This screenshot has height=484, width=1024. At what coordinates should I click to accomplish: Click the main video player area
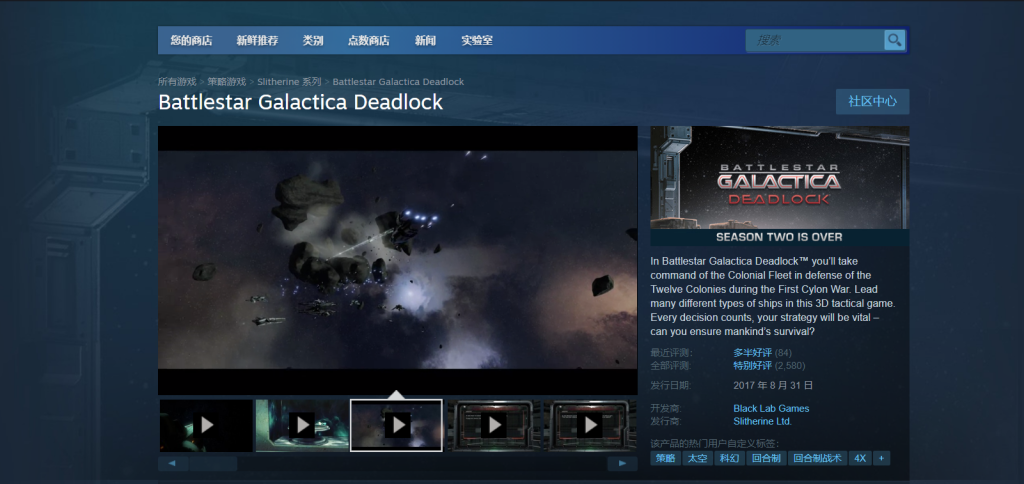[398, 260]
